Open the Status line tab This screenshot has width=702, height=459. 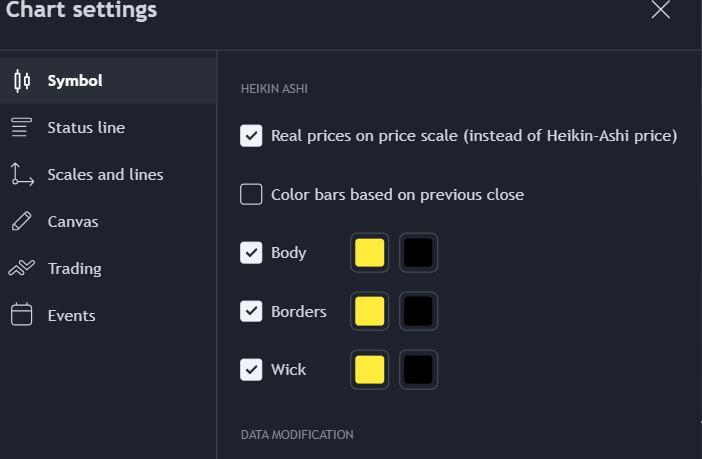click(86, 127)
